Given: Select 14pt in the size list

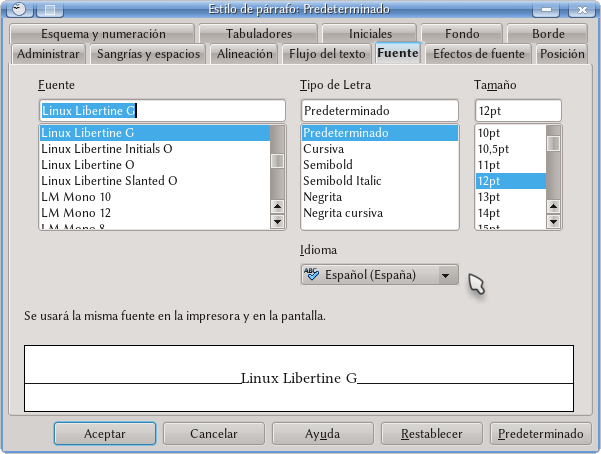Looking at the screenshot, I should (489, 213).
